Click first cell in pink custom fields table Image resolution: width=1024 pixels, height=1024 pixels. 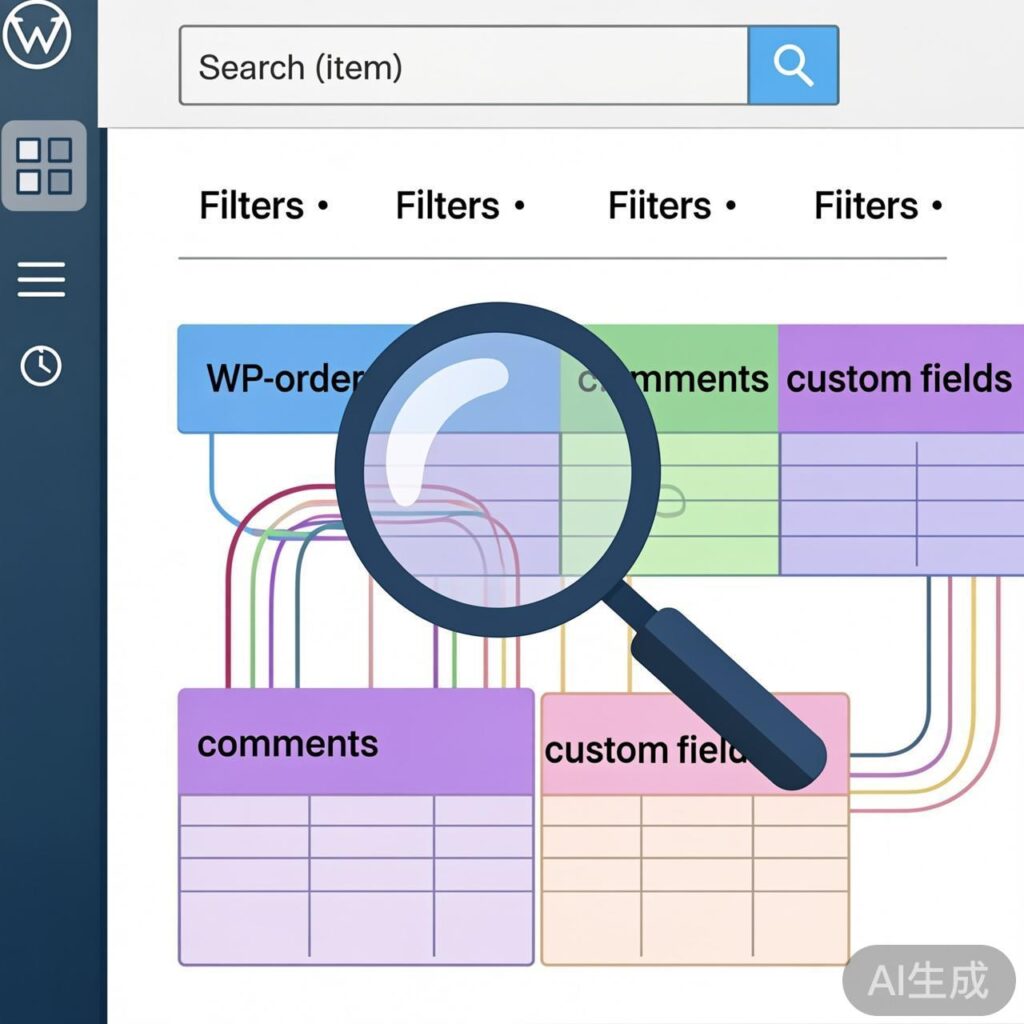point(591,811)
